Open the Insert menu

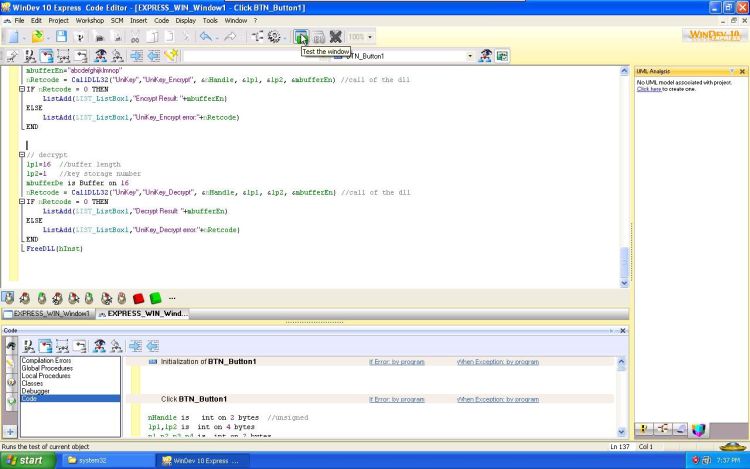[139, 21]
